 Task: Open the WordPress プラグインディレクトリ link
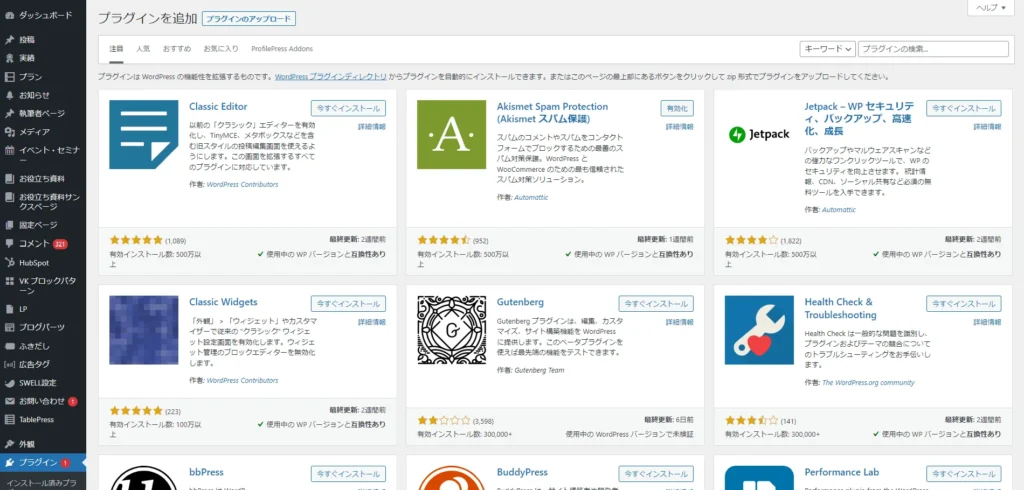tap(331, 76)
